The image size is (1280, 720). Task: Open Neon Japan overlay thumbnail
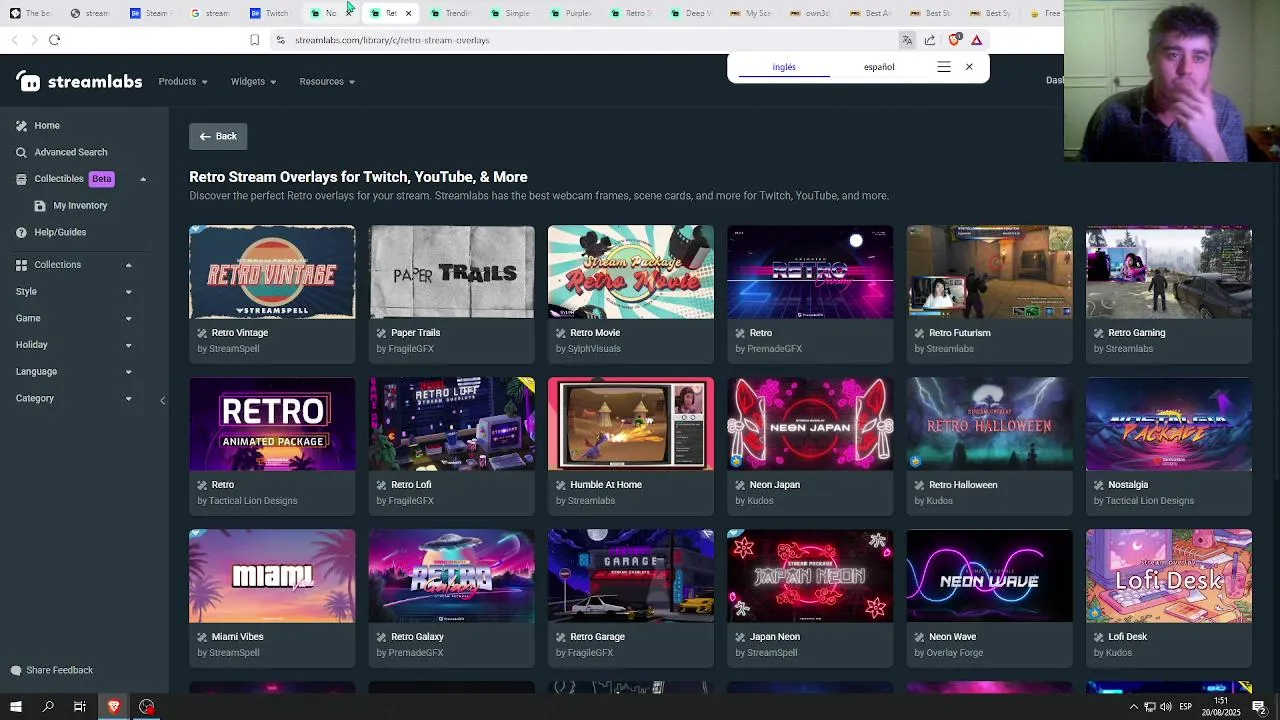tap(810, 424)
